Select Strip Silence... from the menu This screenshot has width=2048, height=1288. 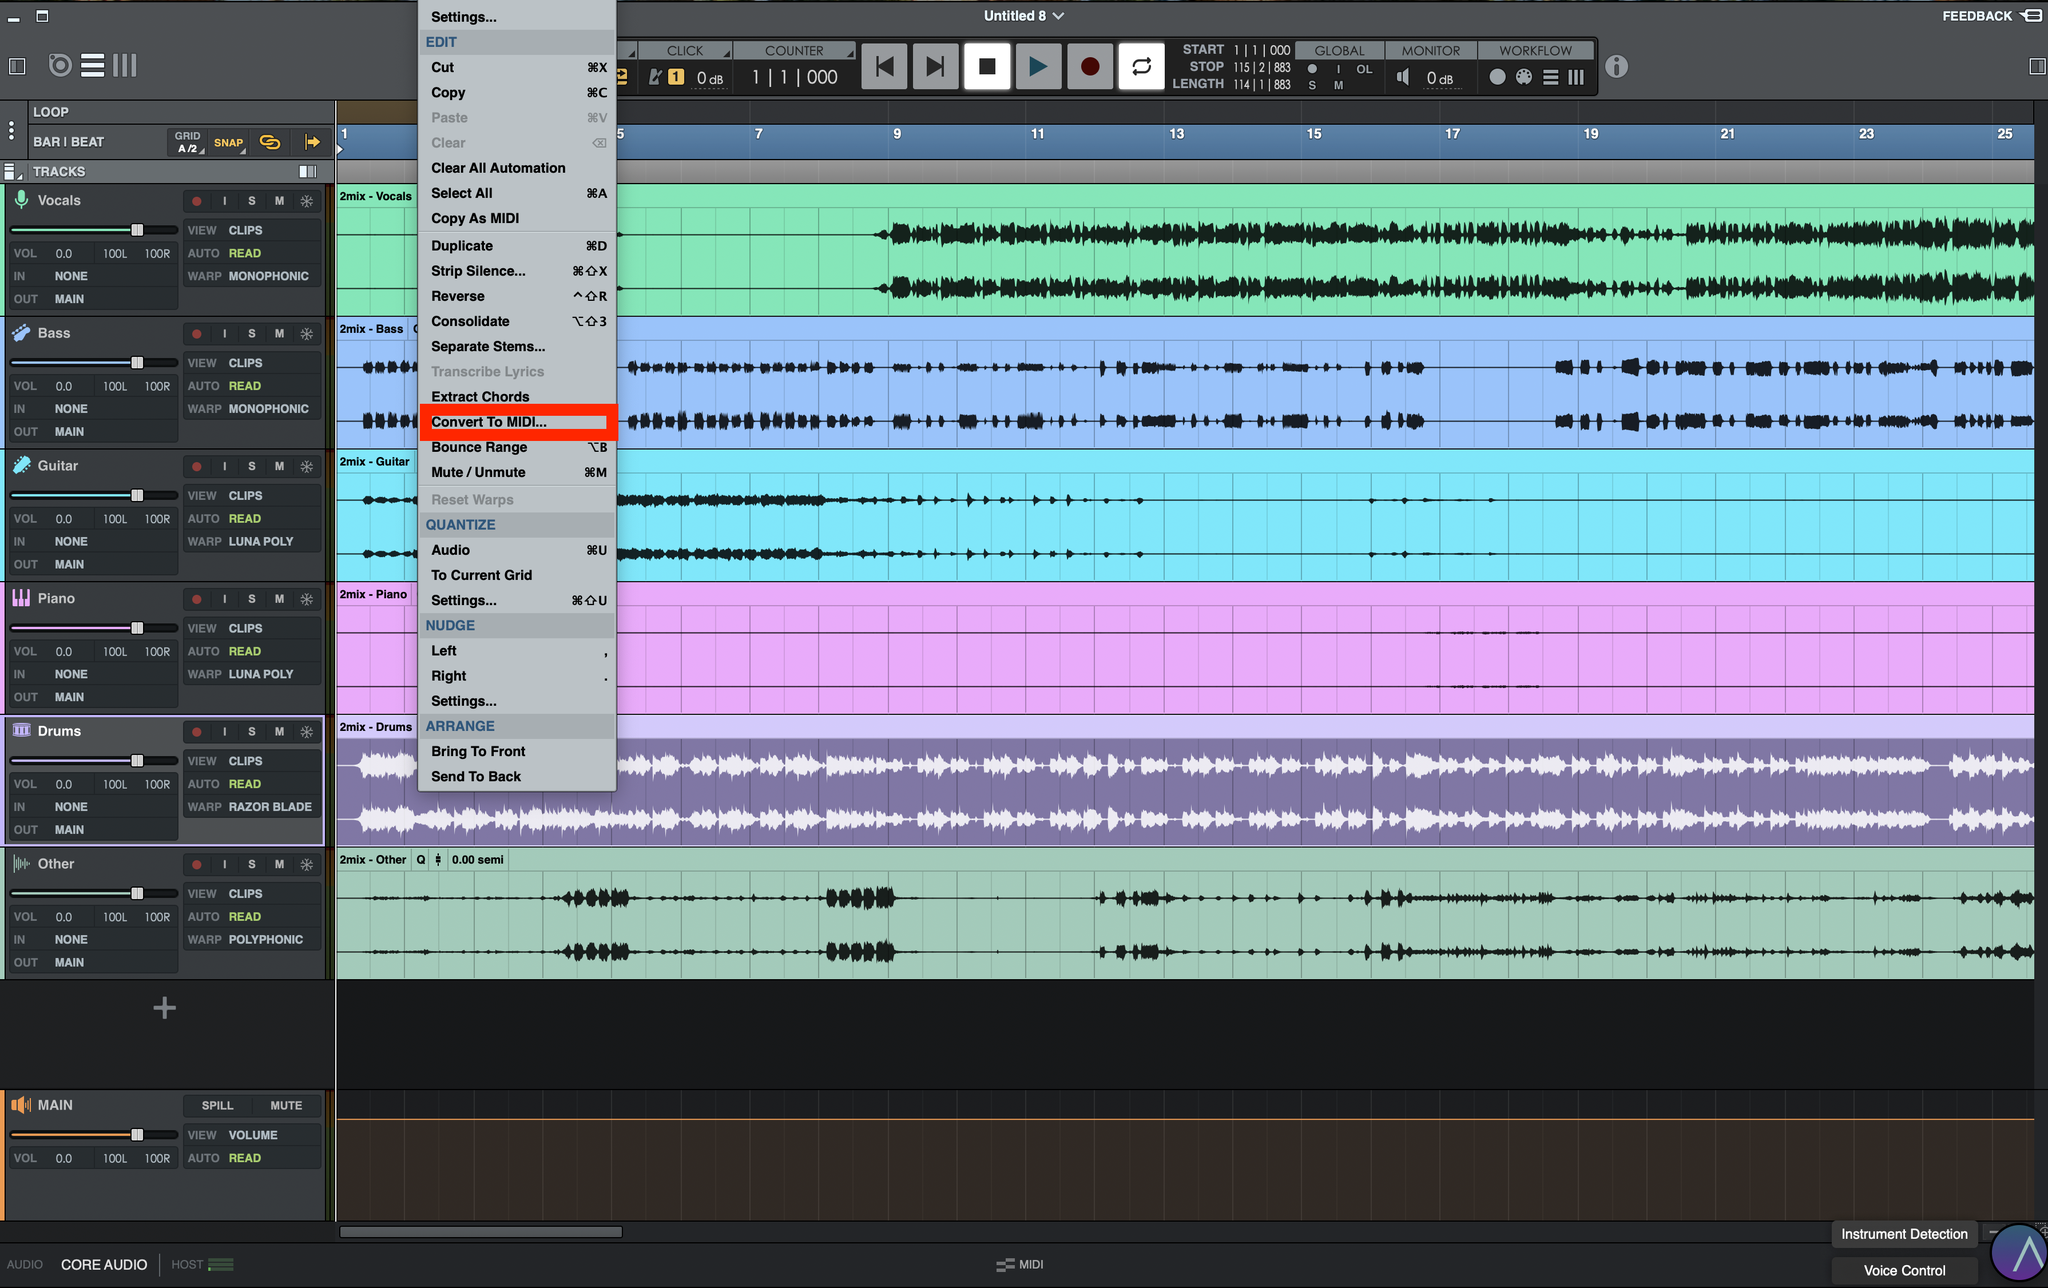click(517, 271)
